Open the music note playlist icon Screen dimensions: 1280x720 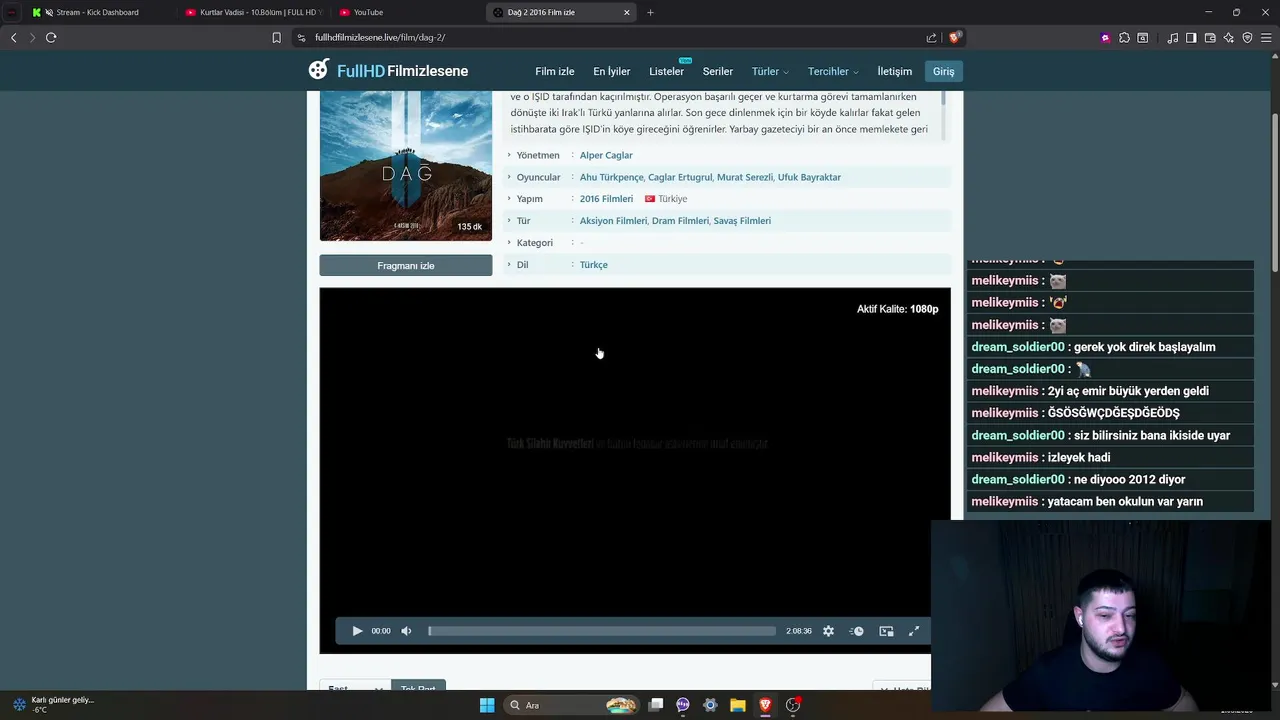(1173, 38)
